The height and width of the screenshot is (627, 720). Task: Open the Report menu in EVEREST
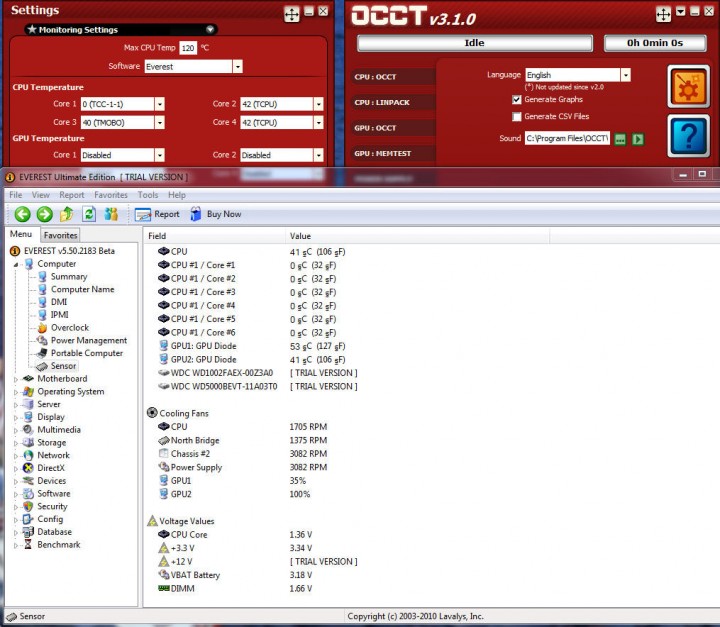(x=72, y=195)
